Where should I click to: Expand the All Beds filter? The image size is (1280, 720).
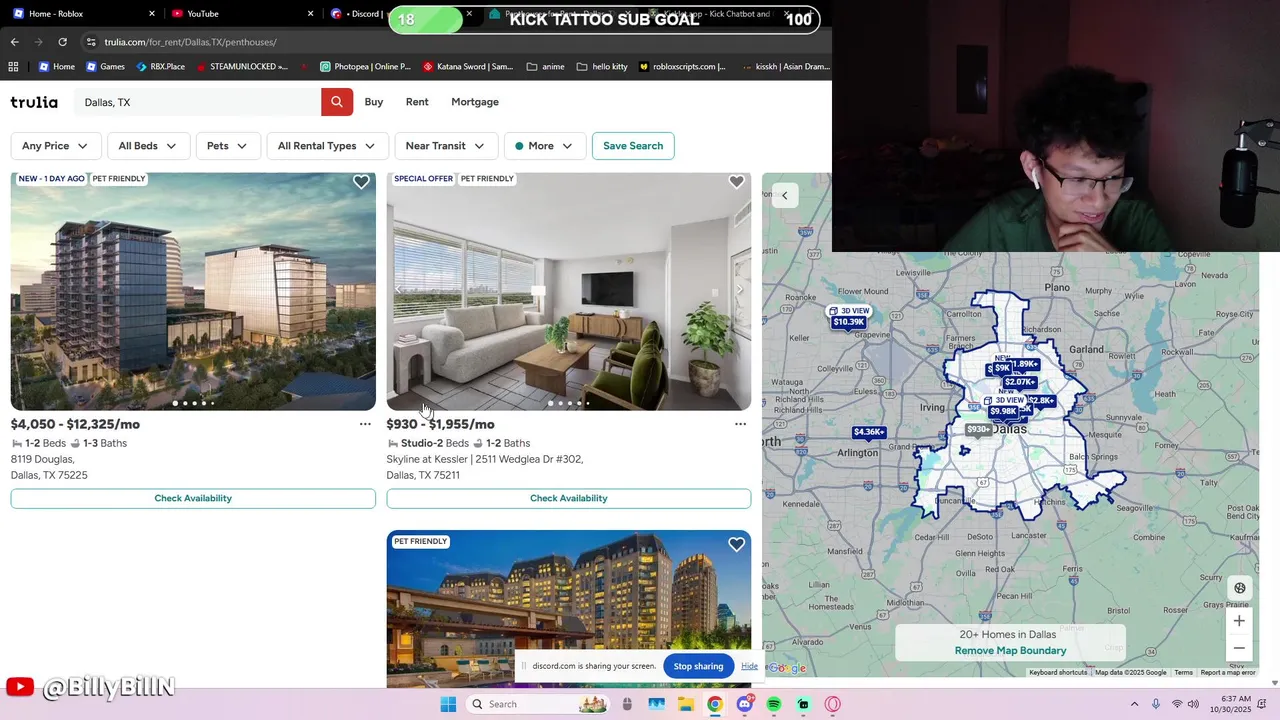point(148,146)
